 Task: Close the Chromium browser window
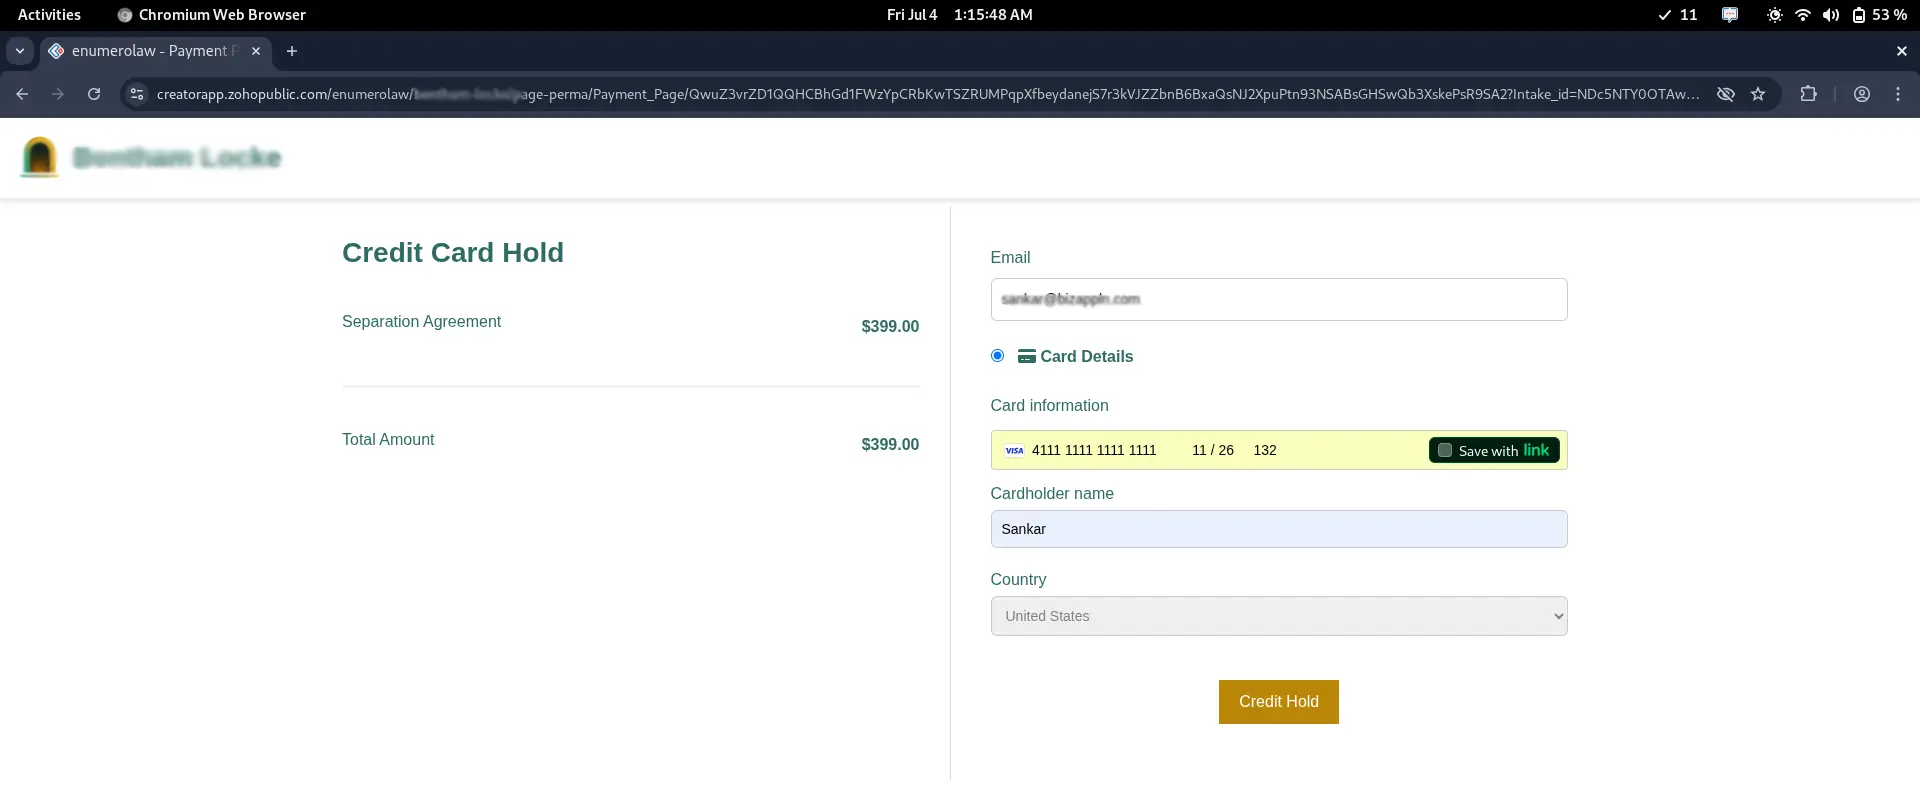1902,51
